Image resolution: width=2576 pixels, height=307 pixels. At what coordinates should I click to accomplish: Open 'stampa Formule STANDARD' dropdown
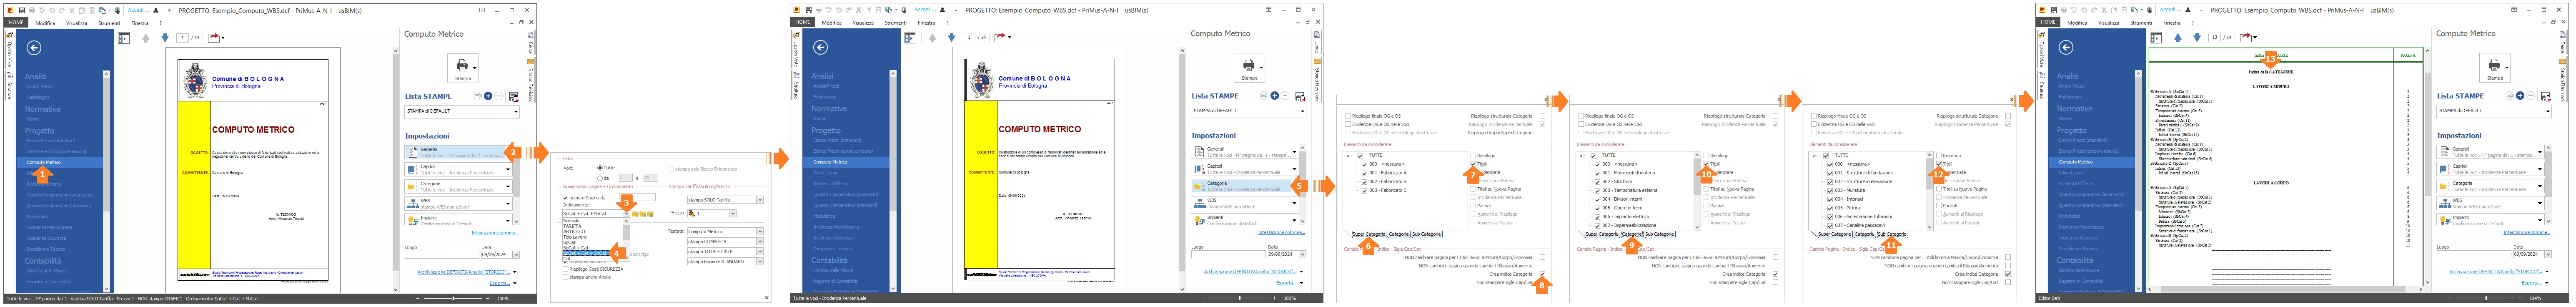coord(760,261)
